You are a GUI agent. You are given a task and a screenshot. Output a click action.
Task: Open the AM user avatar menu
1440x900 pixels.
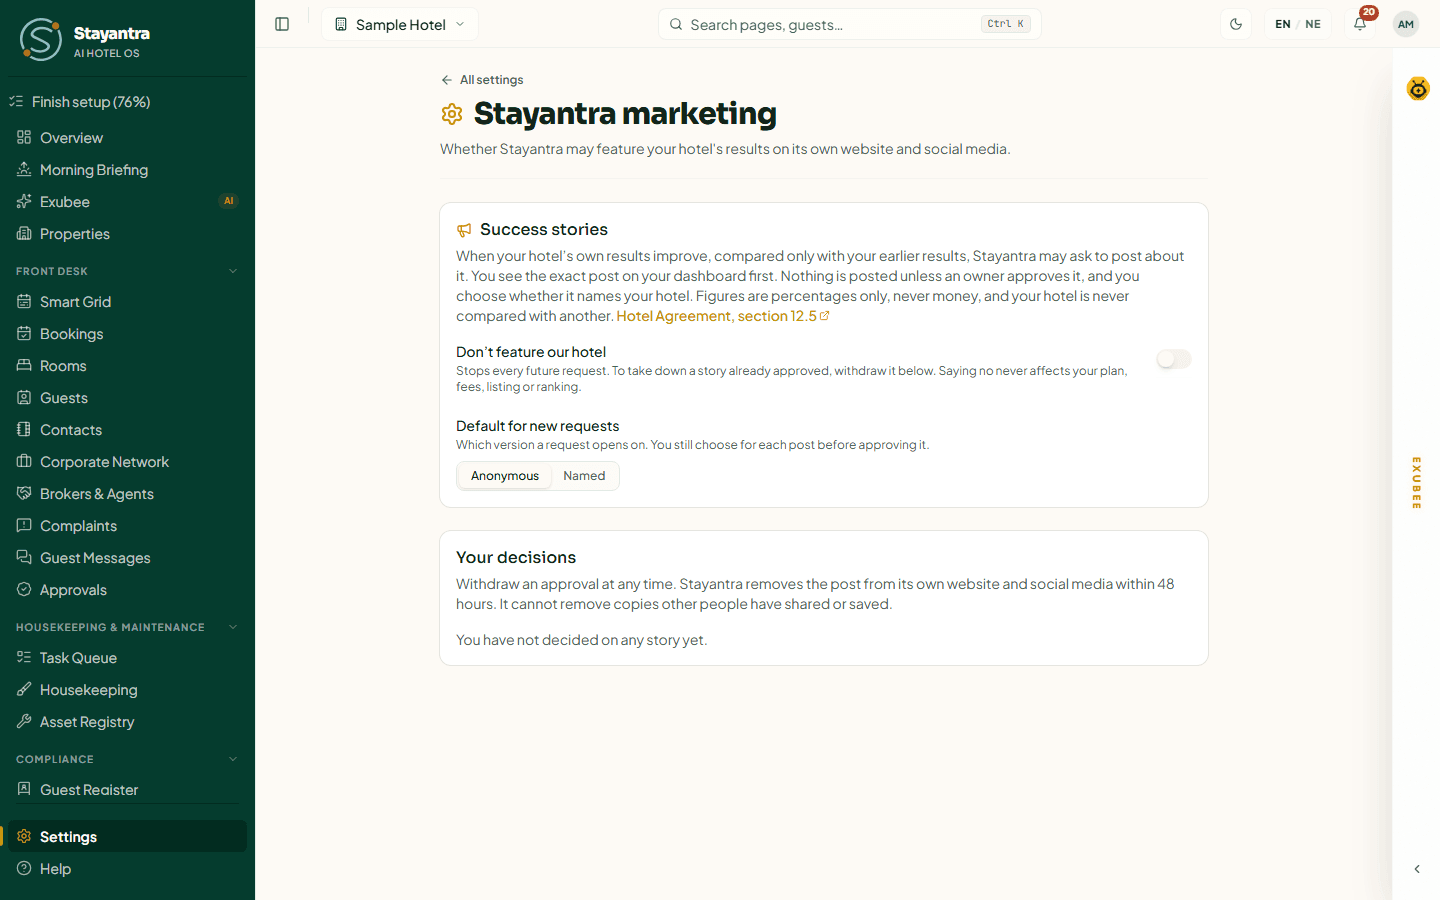pyautogui.click(x=1406, y=24)
